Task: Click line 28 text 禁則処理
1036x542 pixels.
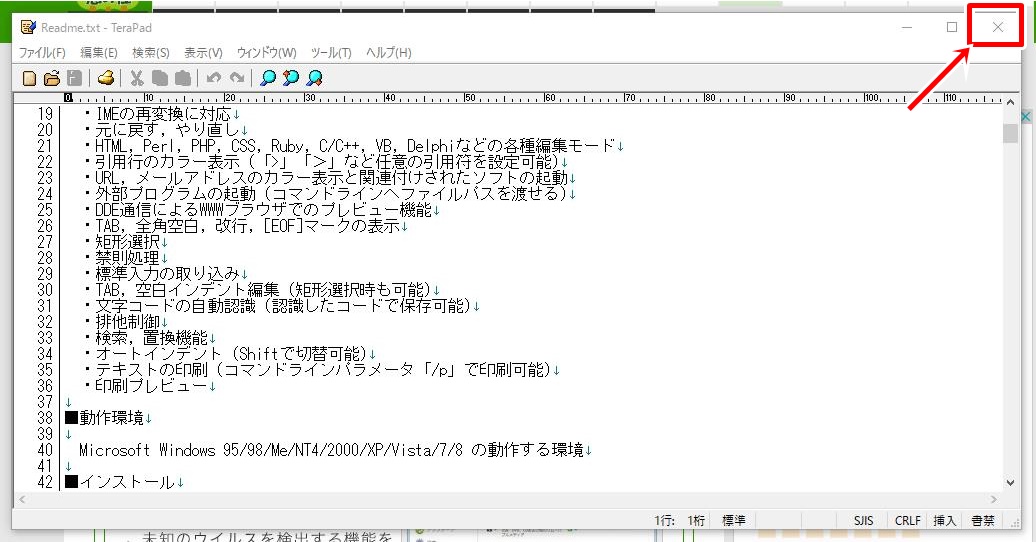Action: click(x=128, y=258)
